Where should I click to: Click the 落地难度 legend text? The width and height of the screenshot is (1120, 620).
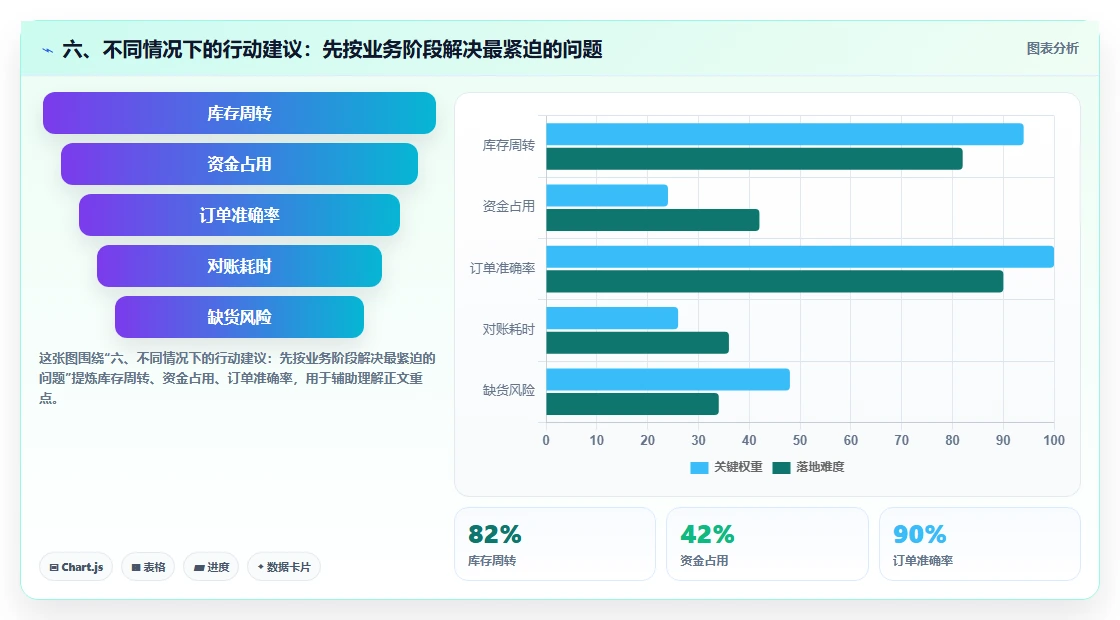820,467
